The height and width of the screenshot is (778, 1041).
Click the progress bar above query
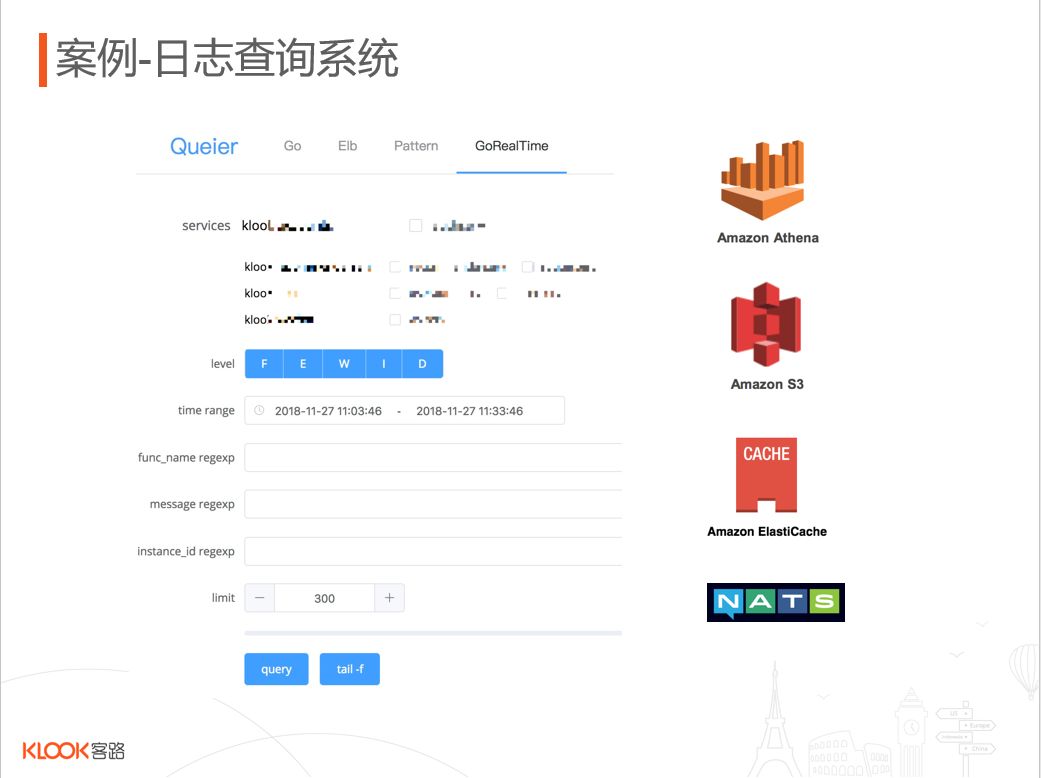(433, 633)
